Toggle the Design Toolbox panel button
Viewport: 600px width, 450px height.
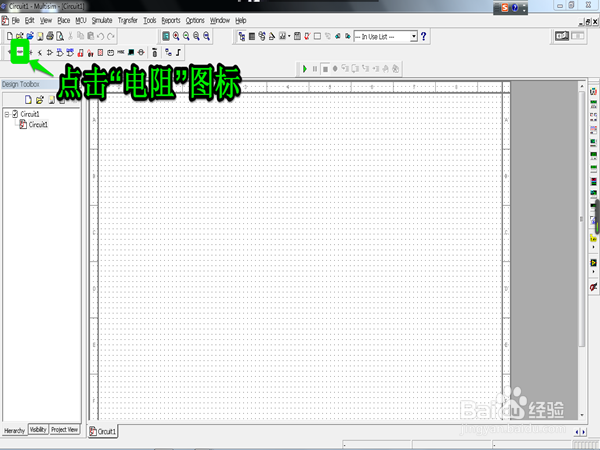242,36
